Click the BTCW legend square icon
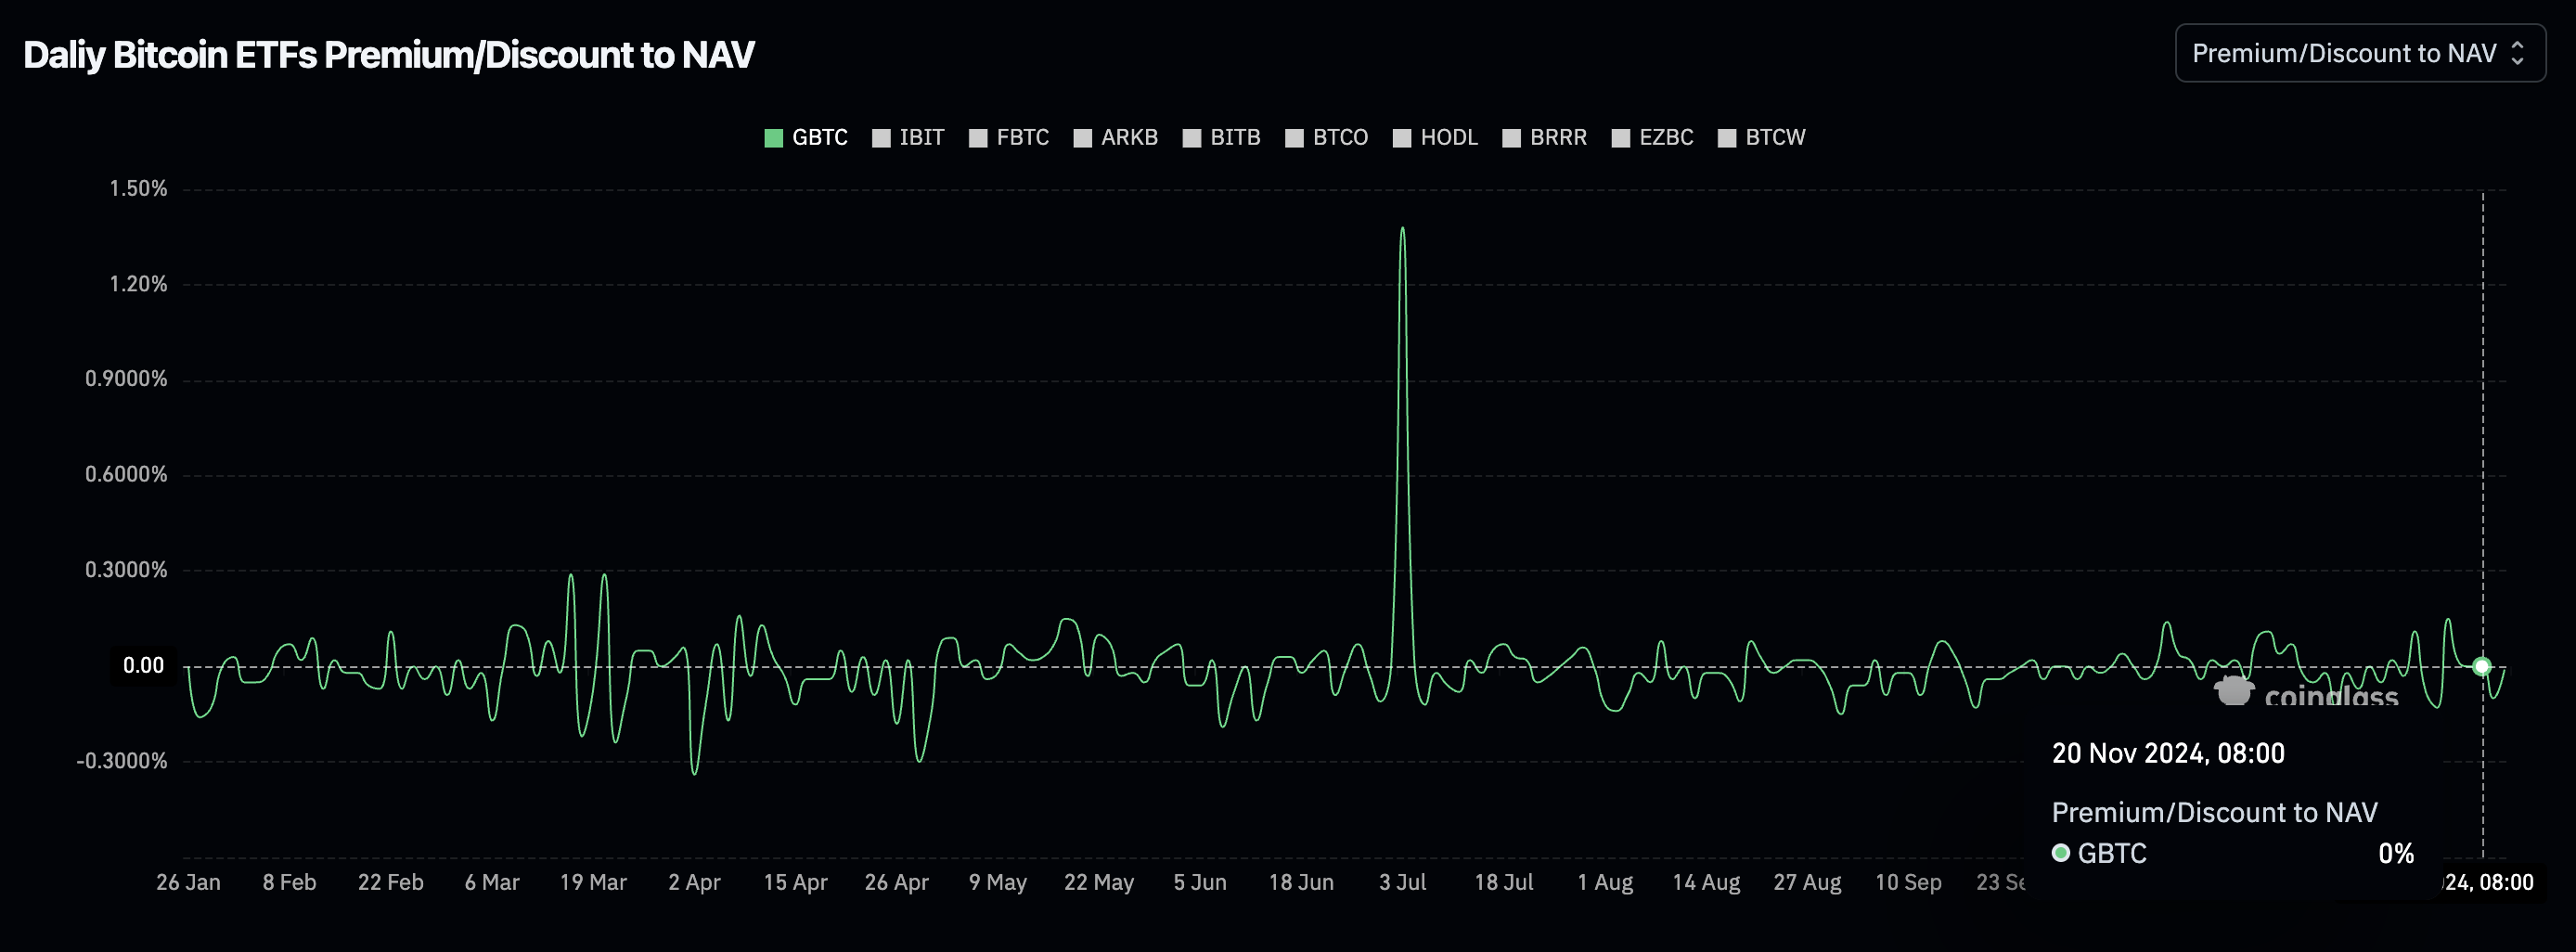The image size is (2576, 952). tap(1727, 138)
